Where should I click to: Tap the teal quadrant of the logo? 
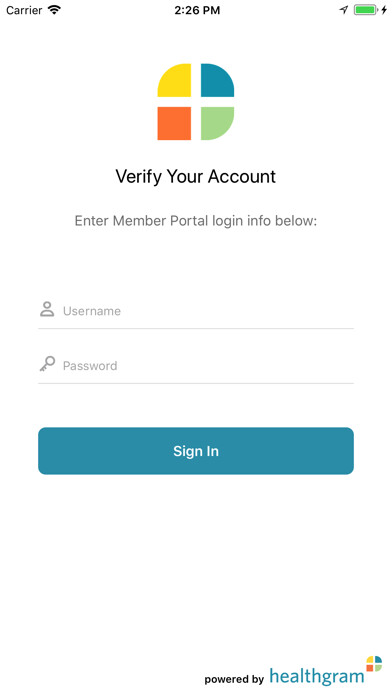tap(218, 80)
